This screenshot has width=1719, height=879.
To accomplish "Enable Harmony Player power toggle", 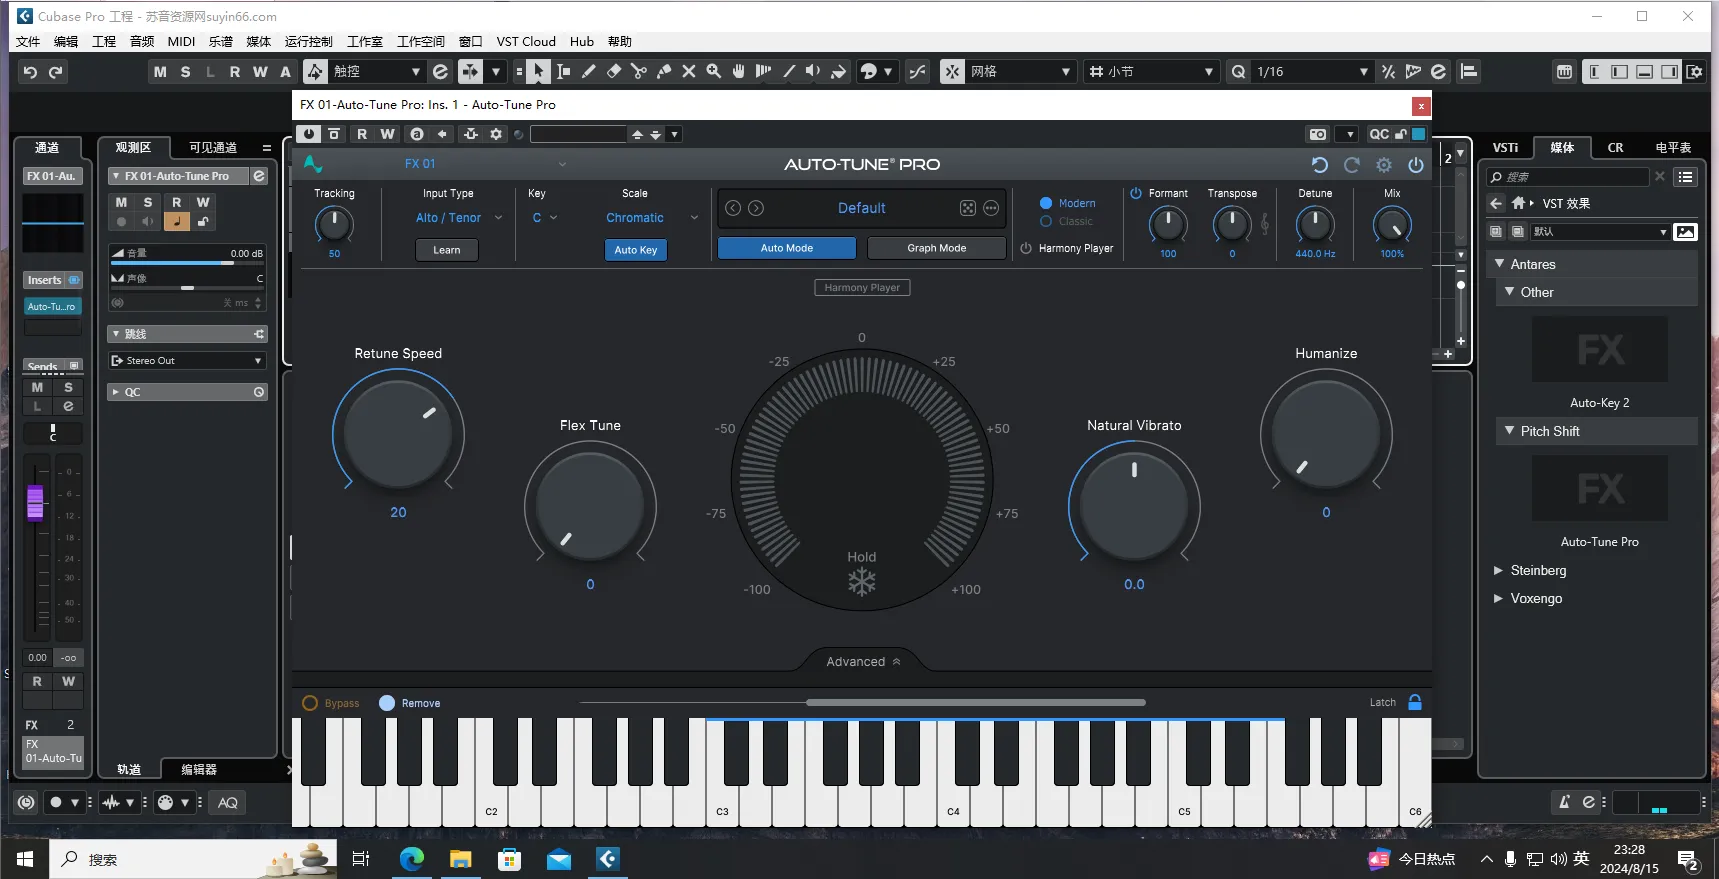I will point(1026,248).
